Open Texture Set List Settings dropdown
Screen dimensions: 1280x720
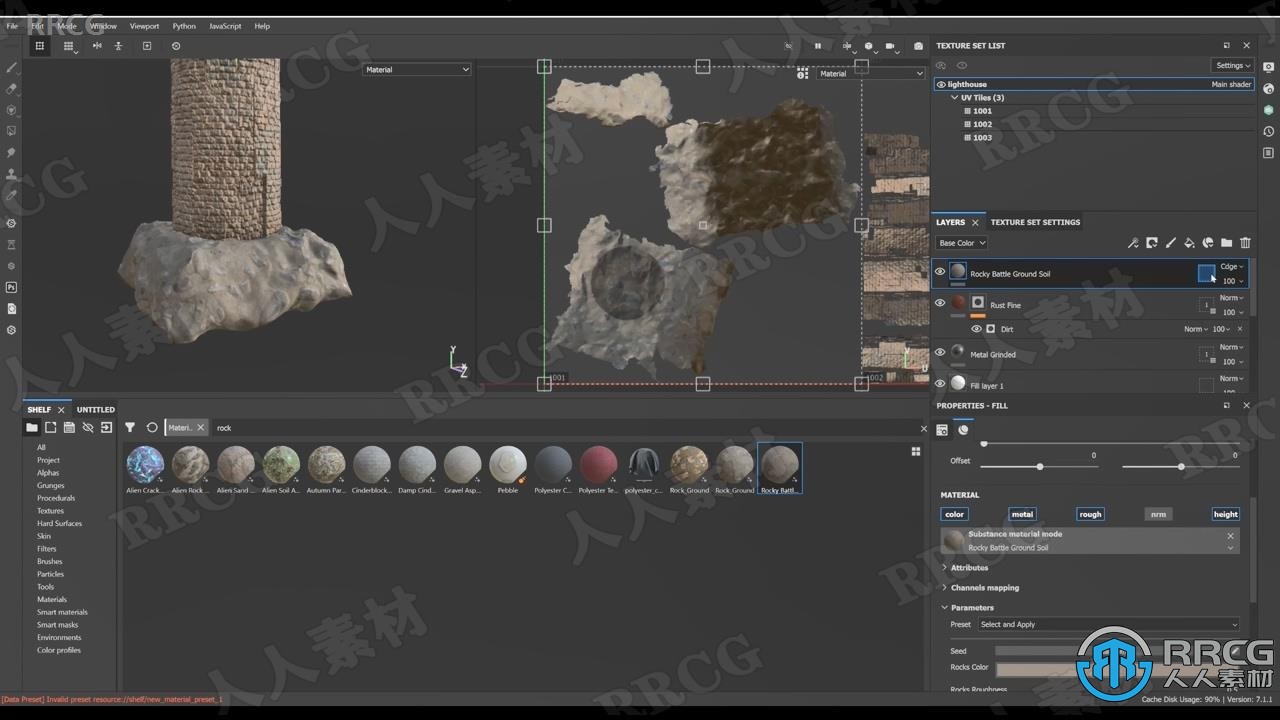click(x=1233, y=66)
